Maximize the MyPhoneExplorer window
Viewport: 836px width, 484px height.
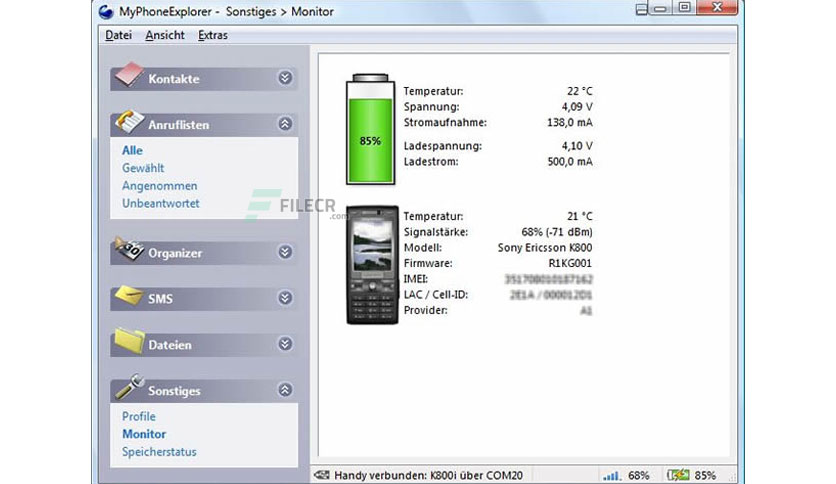(x=685, y=7)
